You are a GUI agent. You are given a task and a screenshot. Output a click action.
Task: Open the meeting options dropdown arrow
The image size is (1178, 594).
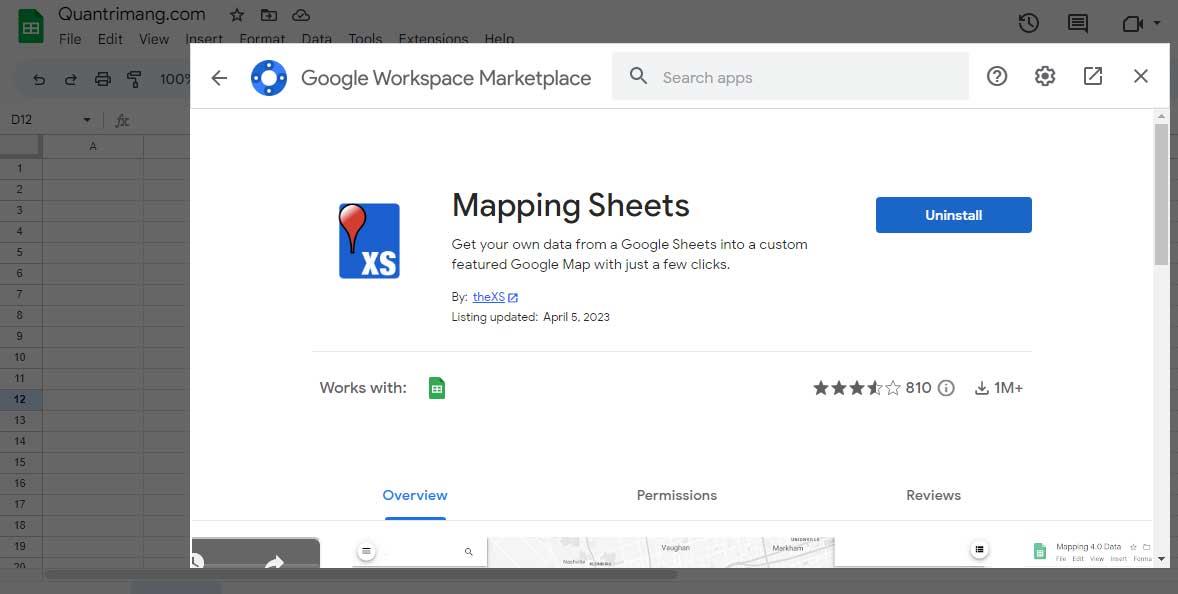[1156, 23]
